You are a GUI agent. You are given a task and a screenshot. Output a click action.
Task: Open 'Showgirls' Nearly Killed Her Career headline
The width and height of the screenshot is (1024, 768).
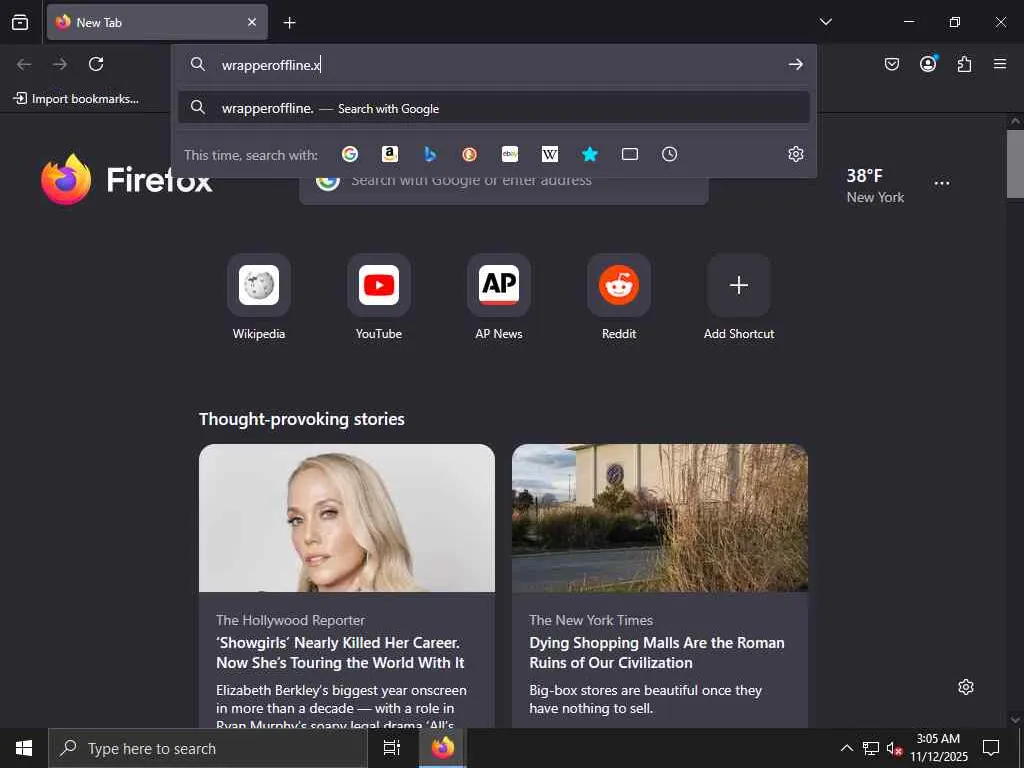pyautogui.click(x=340, y=652)
